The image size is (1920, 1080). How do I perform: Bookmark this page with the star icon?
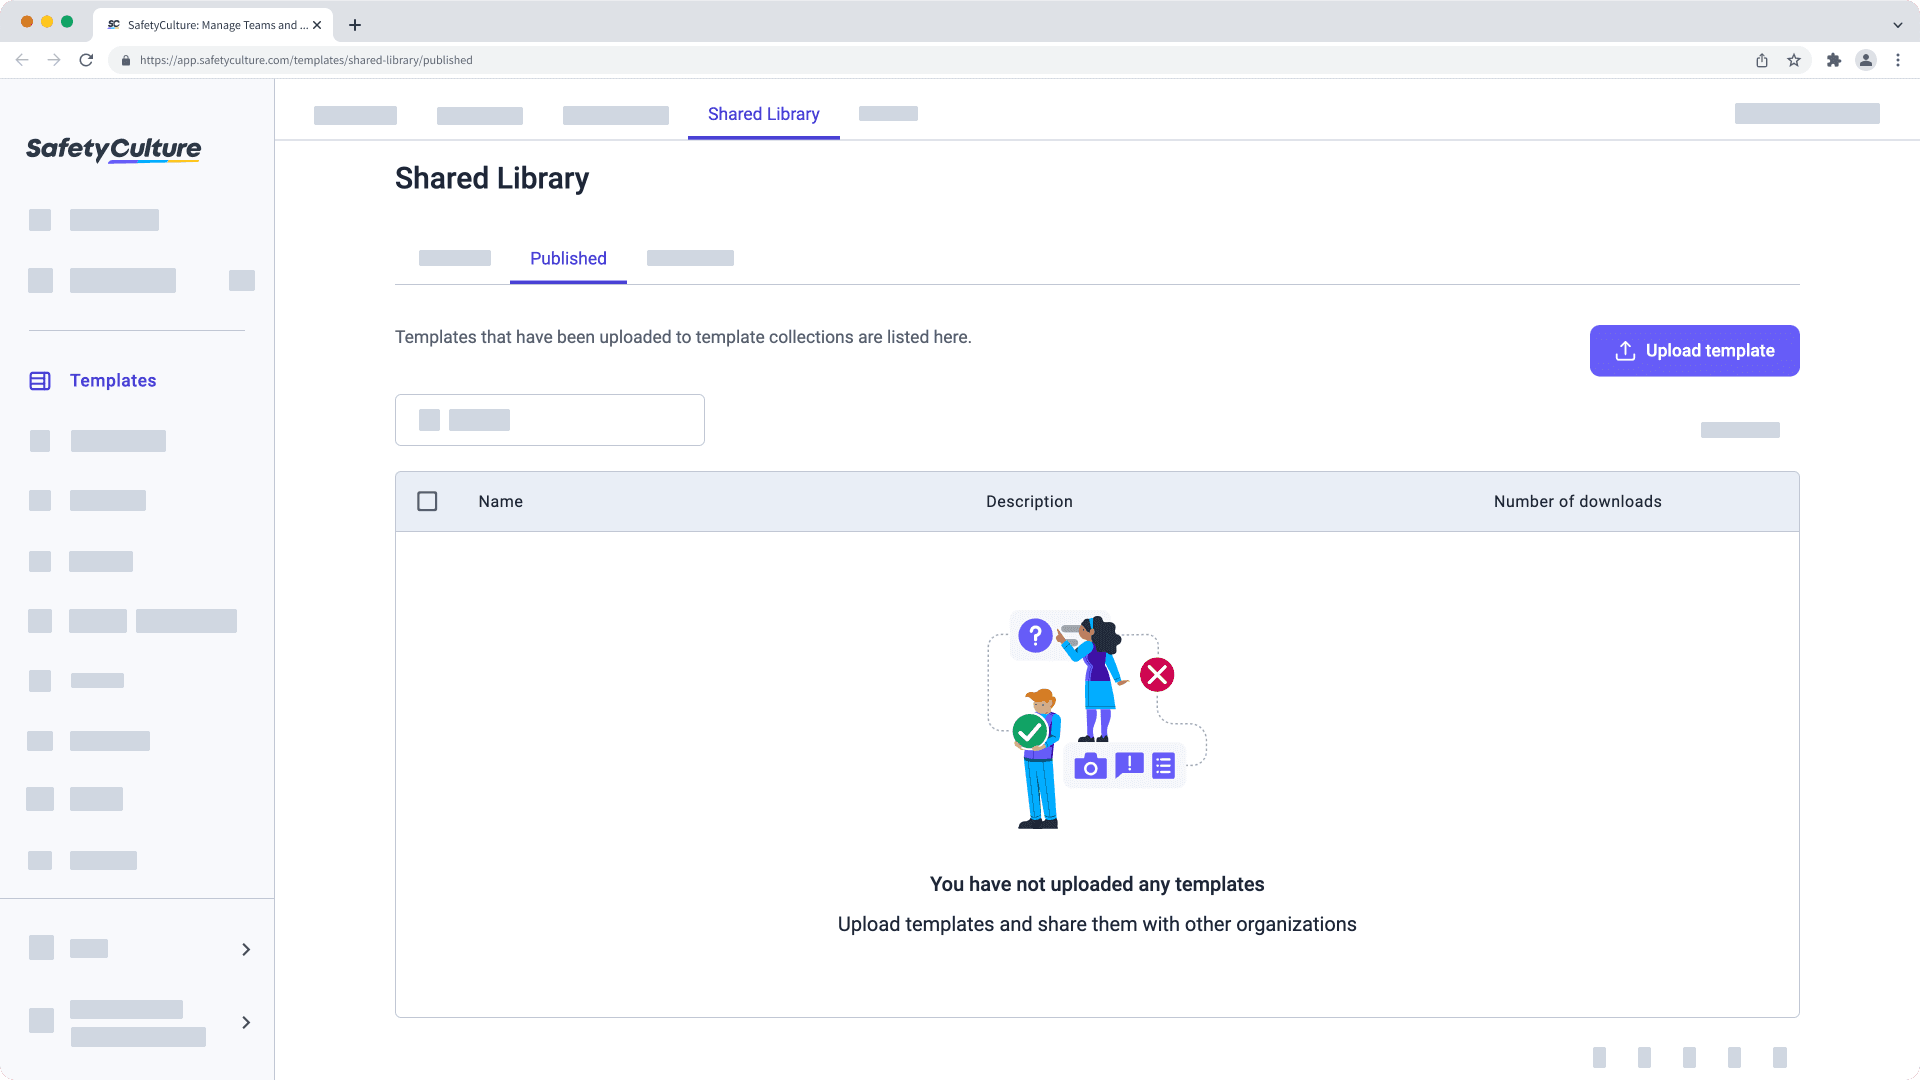coord(1792,60)
